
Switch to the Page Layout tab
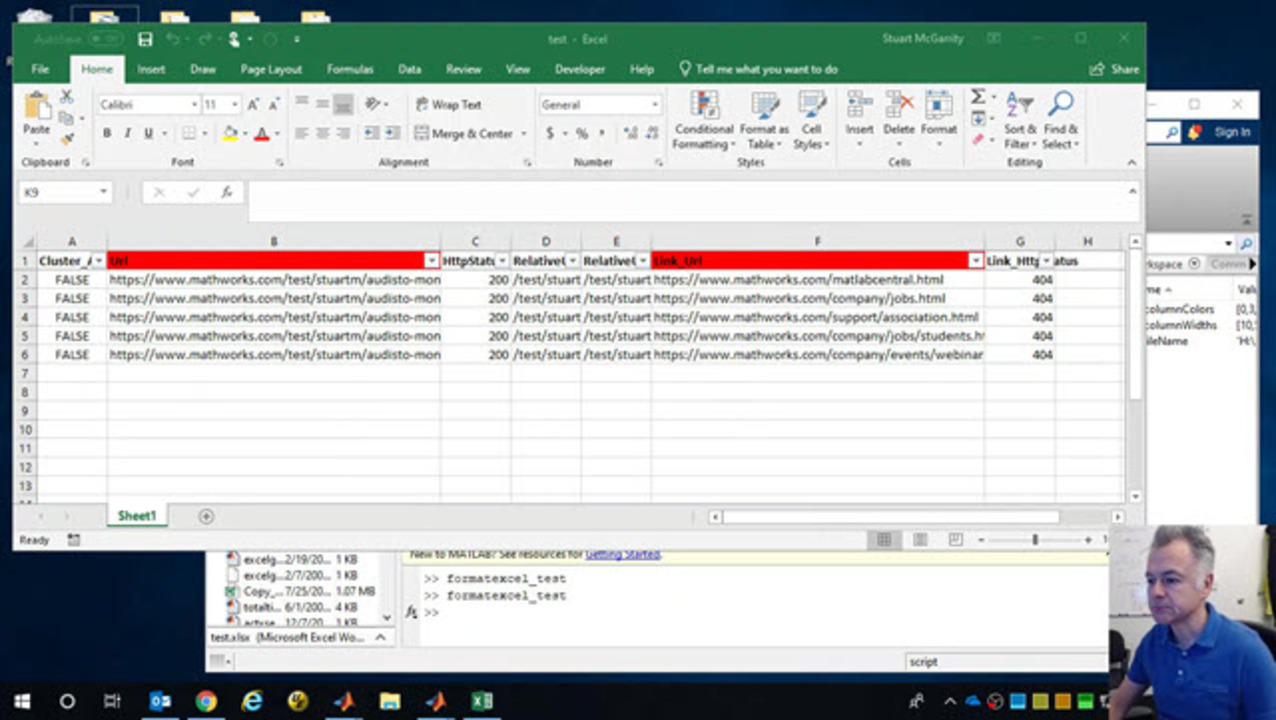coord(271,69)
